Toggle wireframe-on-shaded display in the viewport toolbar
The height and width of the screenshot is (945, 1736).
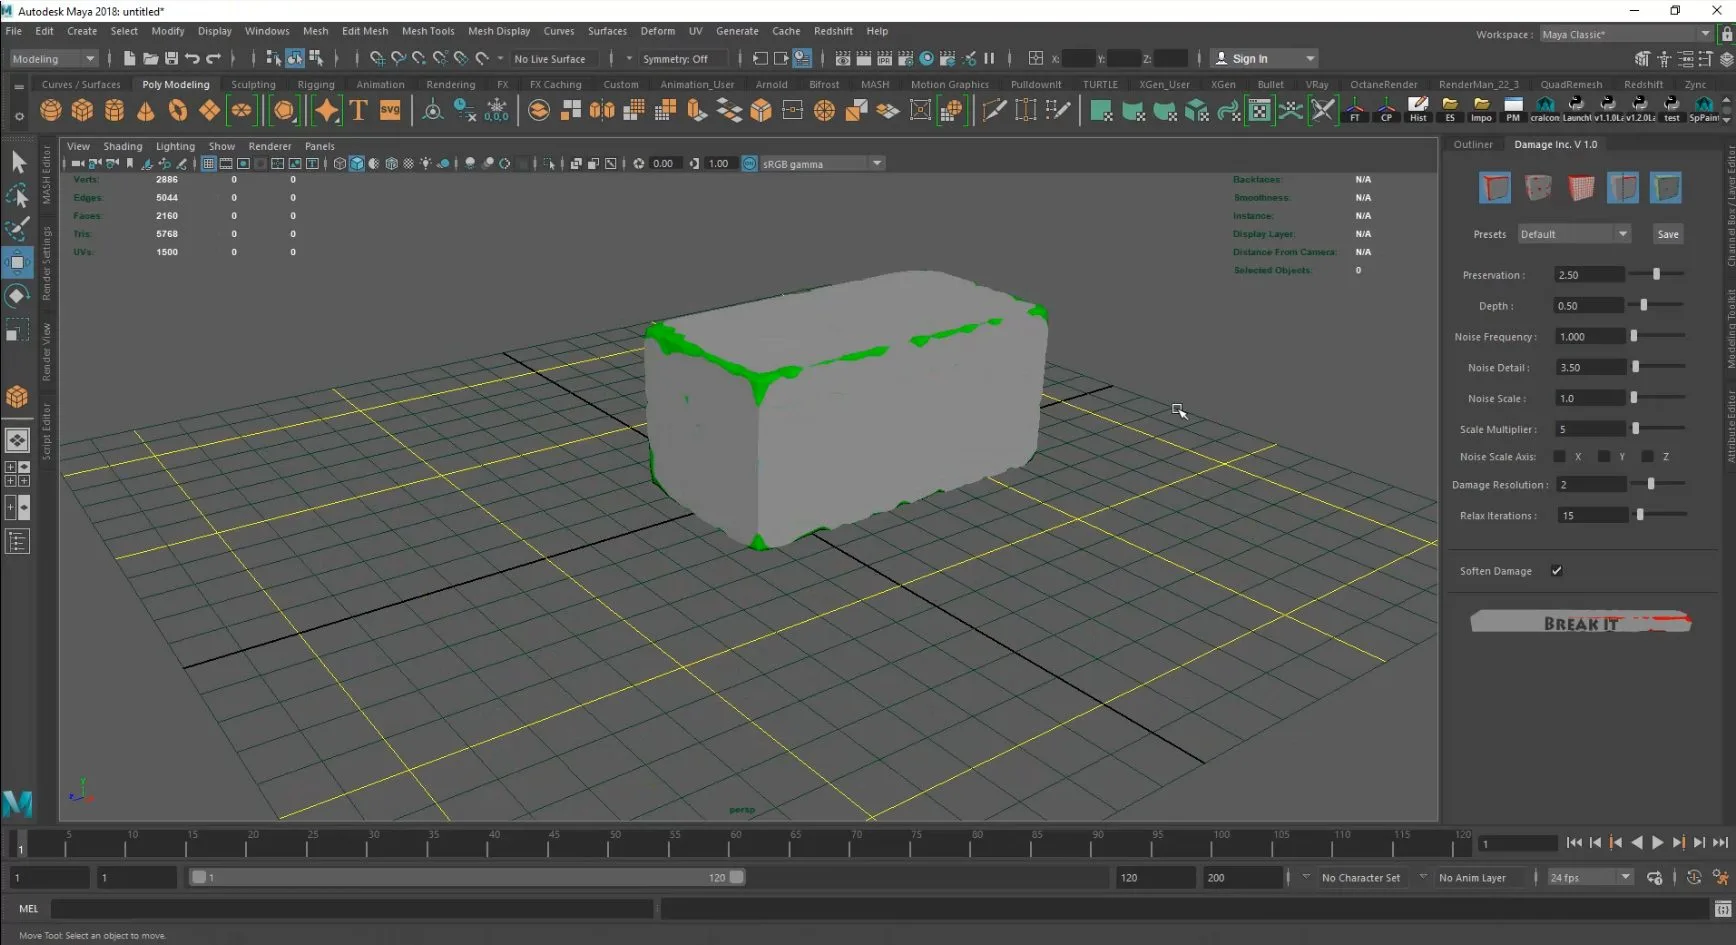[x=391, y=163]
